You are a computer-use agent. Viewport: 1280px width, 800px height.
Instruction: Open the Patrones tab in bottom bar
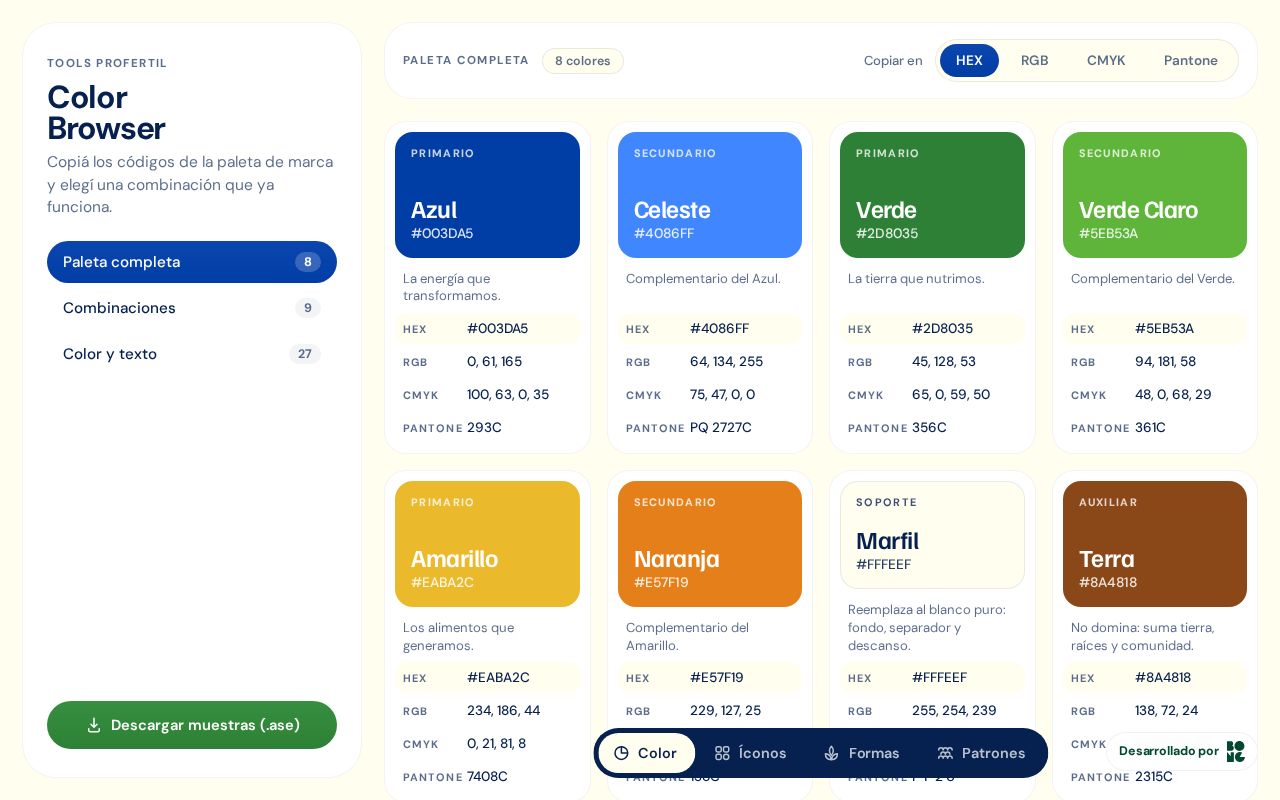(981, 753)
